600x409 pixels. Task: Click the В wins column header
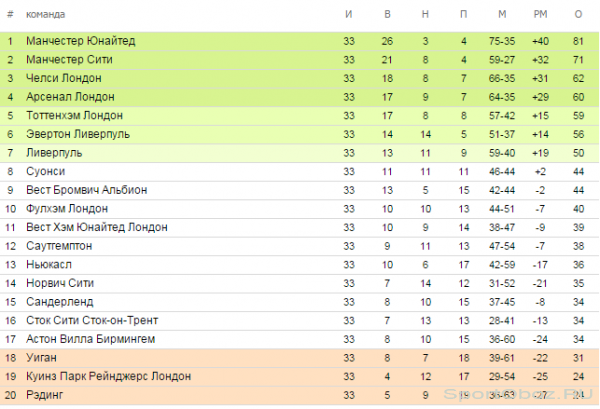387,15
